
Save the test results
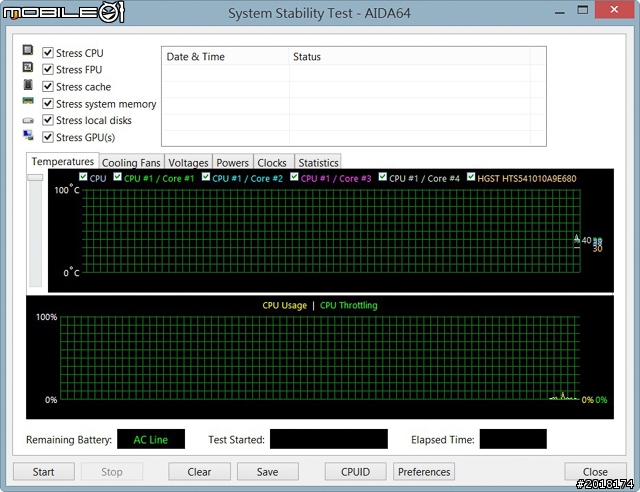[267, 472]
